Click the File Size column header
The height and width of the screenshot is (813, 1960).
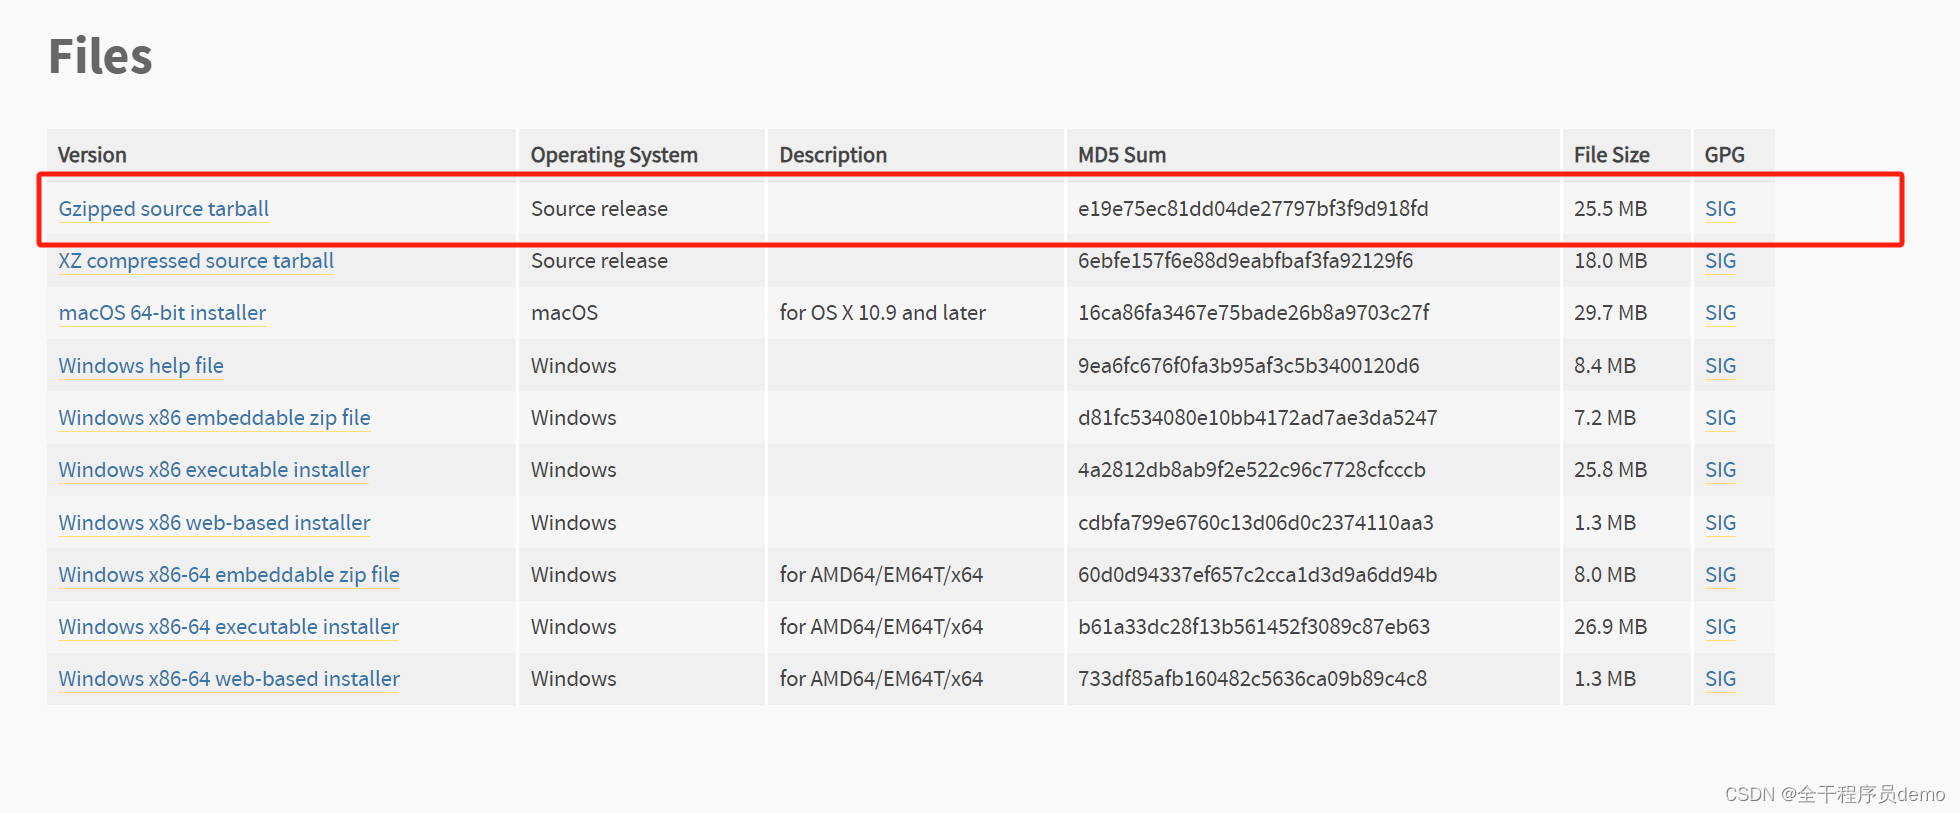[x=1611, y=155]
